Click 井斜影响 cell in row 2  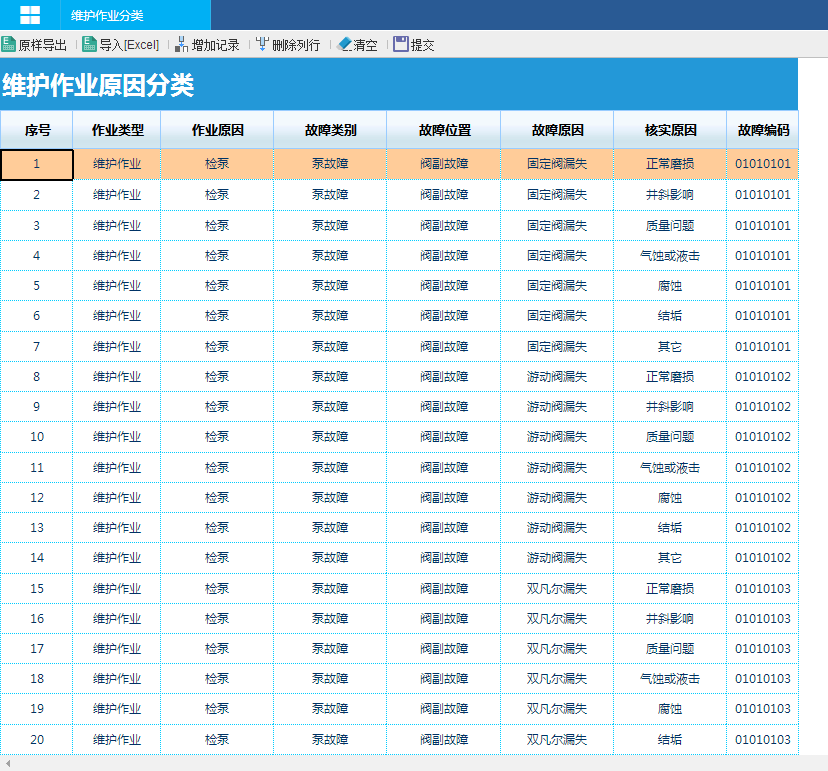[670, 195]
